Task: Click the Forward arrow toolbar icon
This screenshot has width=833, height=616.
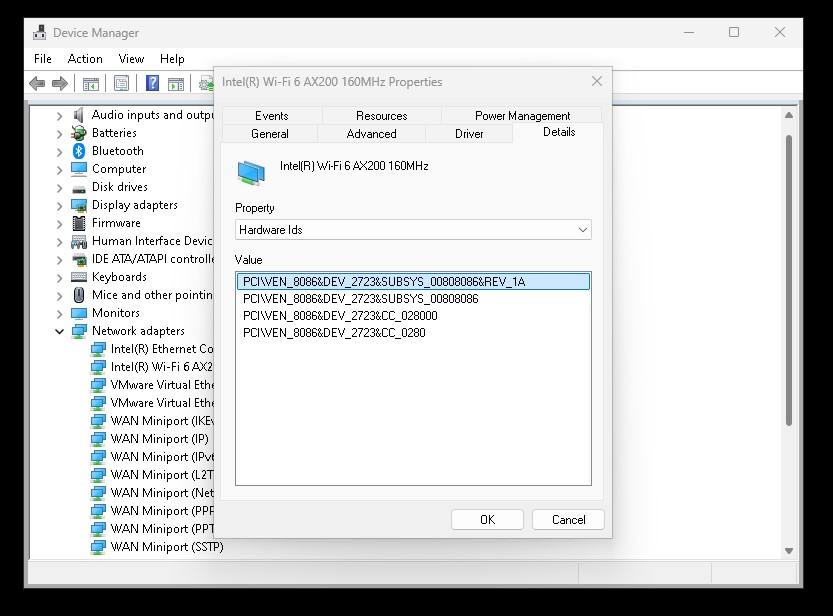Action: click(60, 83)
